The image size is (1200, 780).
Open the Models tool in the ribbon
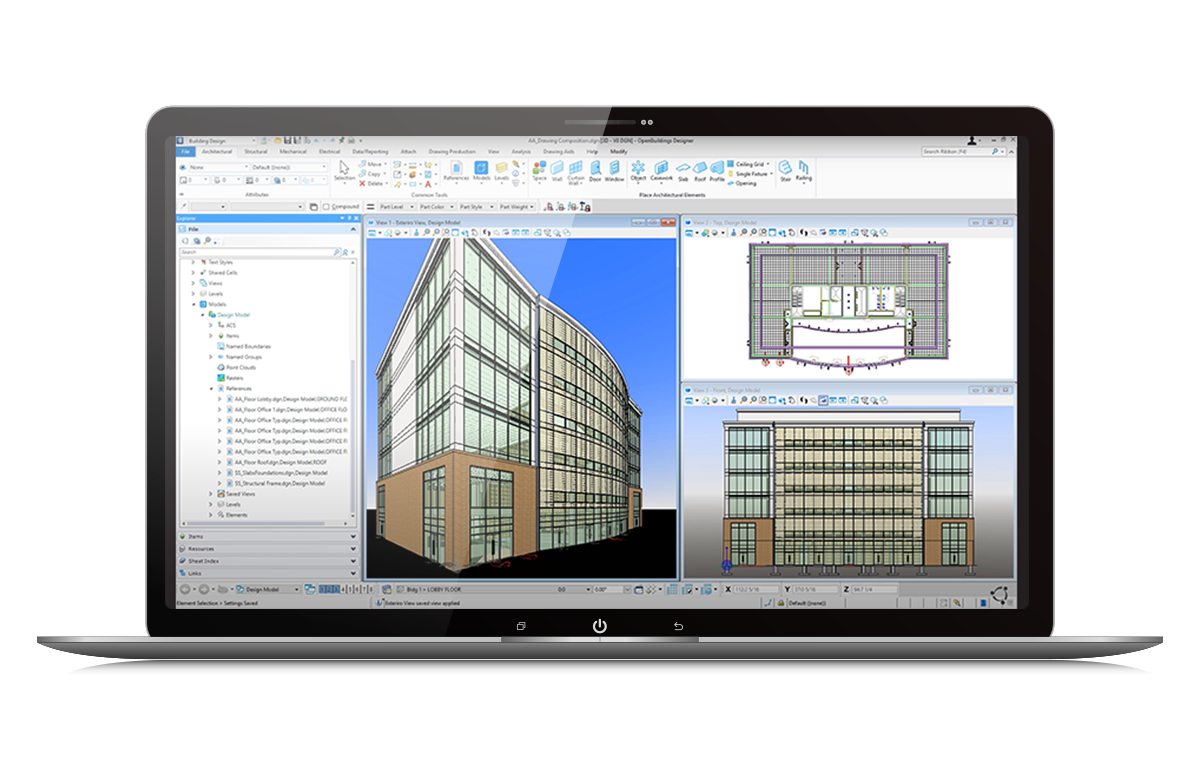pyautogui.click(x=481, y=170)
